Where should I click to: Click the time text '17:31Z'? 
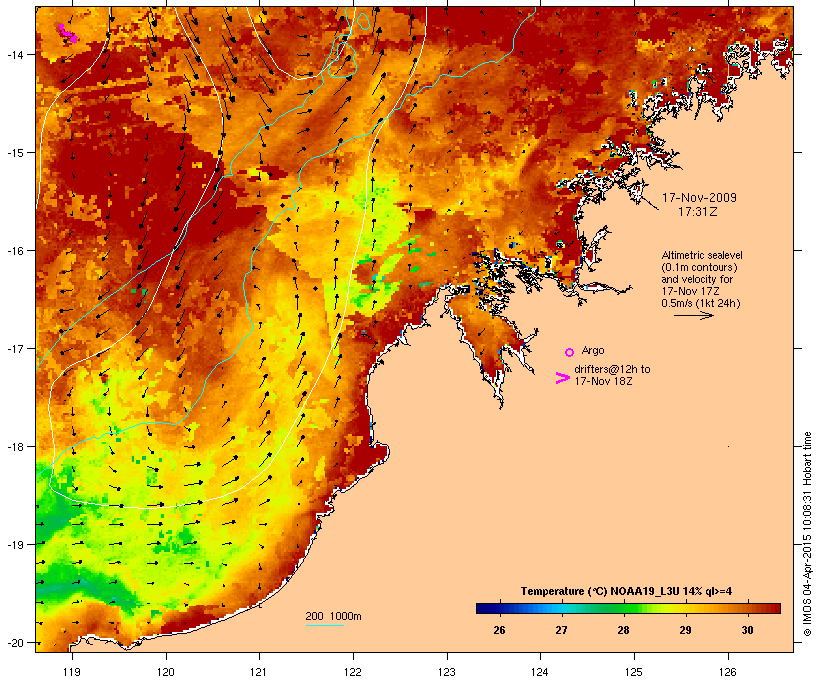698,212
